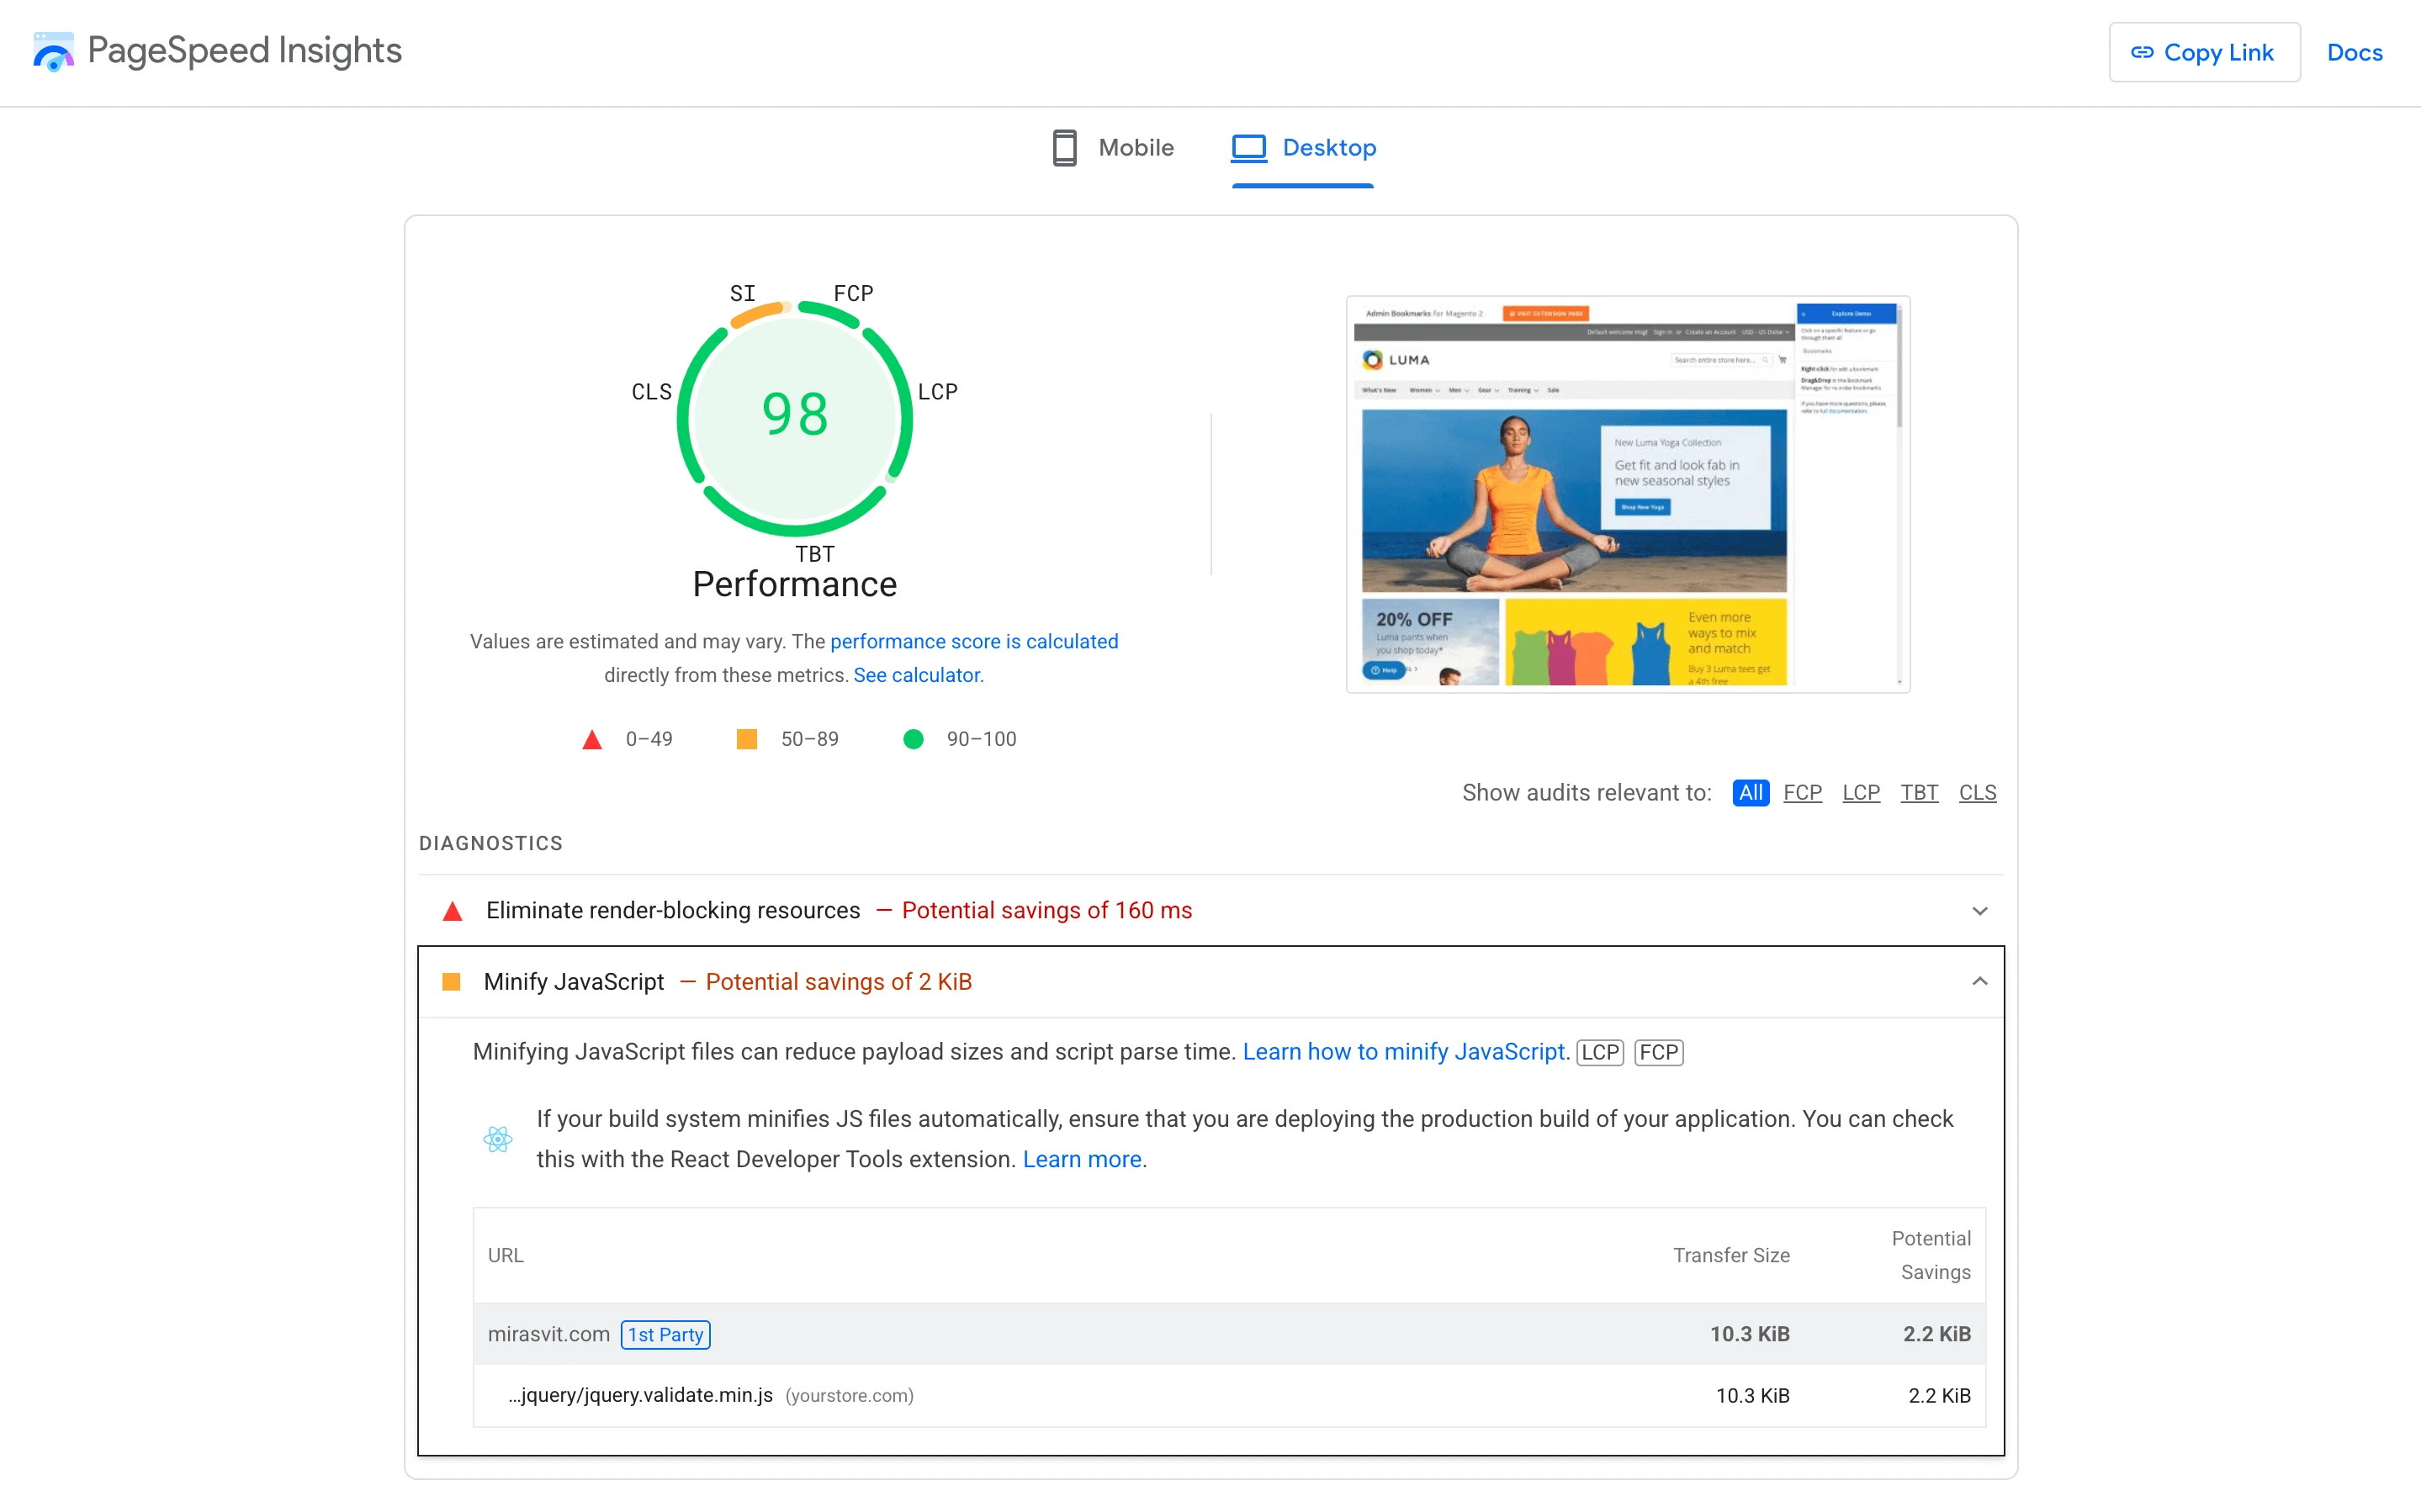This screenshot has width=2421, height=1512.
Task: Click the React logo beside the framework tip
Action: (x=497, y=1138)
